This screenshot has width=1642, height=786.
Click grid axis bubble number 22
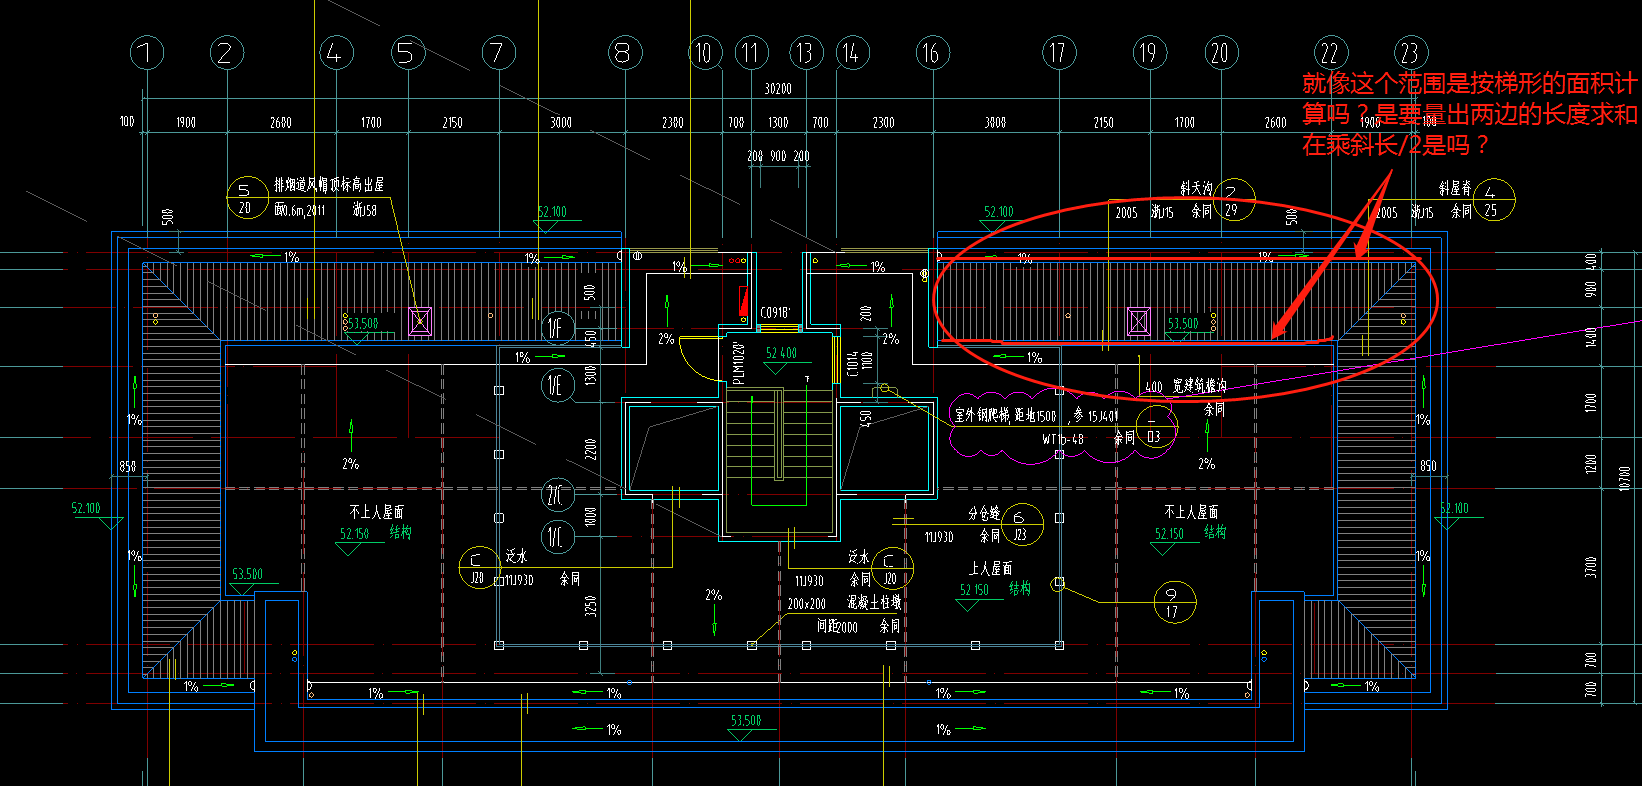[x=1330, y=53]
